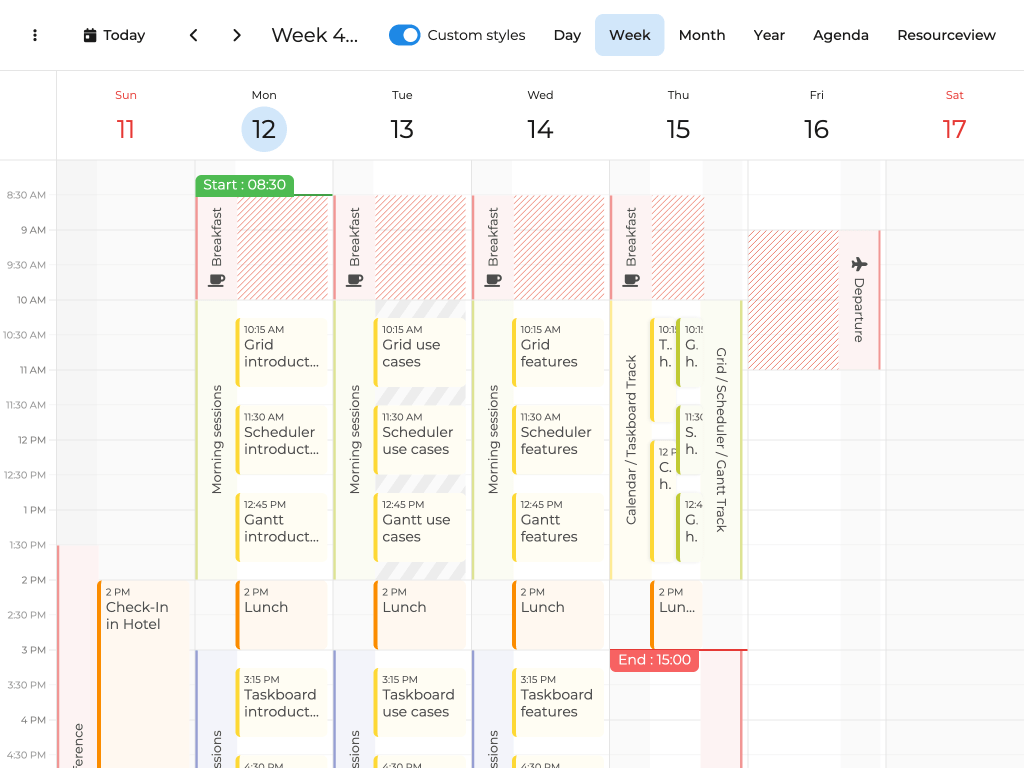Select the Year view
The image size is (1024, 768).
(768, 35)
